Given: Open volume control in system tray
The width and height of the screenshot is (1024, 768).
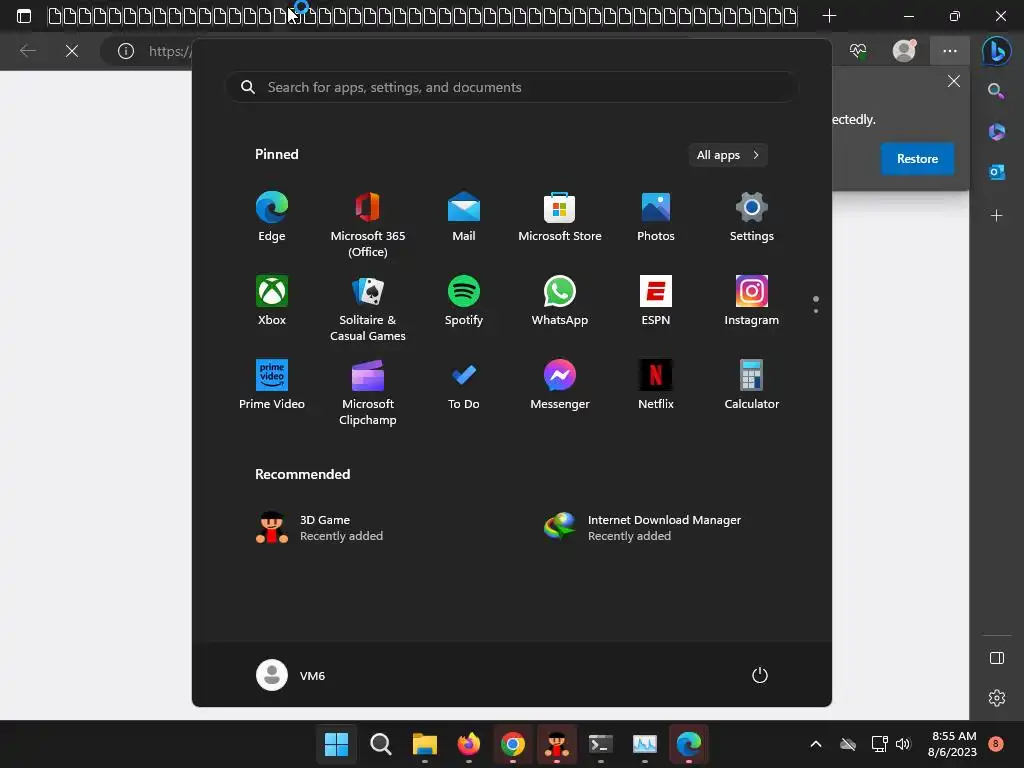Looking at the screenshot, I should (x=903, y=744).
